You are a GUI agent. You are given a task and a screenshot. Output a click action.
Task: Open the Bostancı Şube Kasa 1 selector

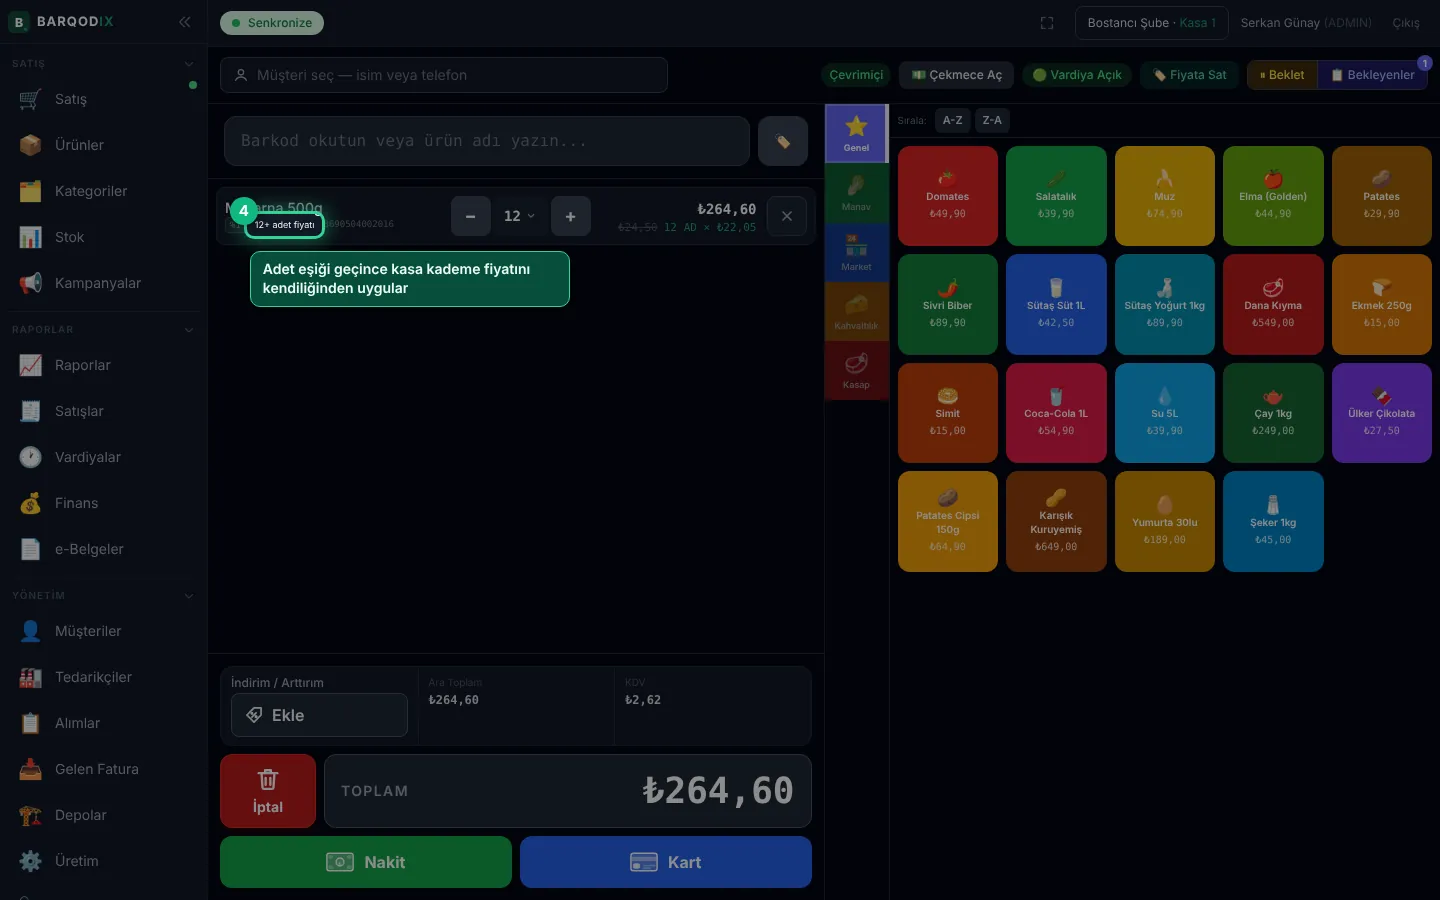[1152, 23]
